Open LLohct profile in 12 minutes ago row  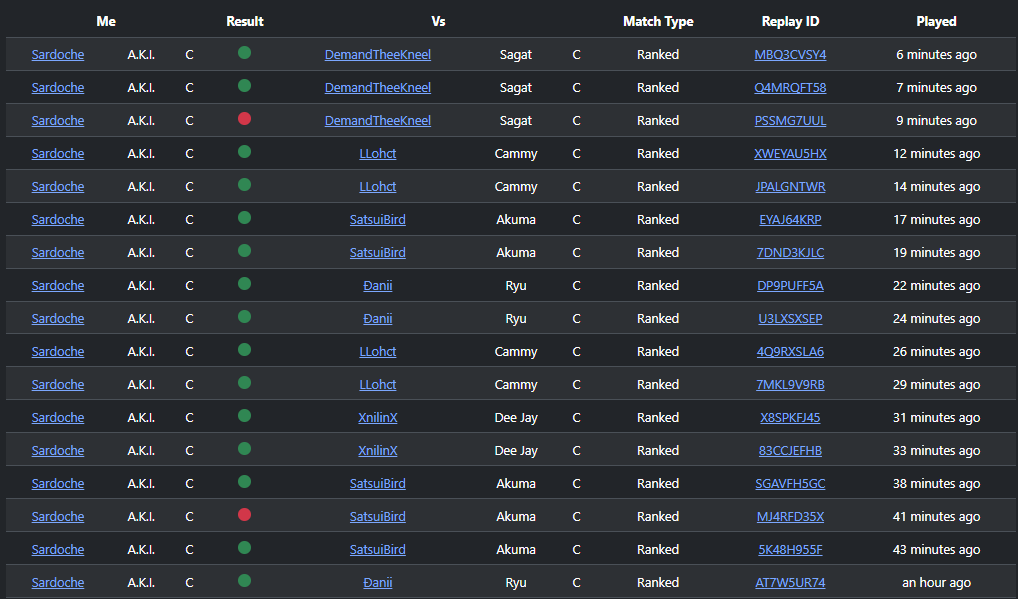tap(378, 154)
